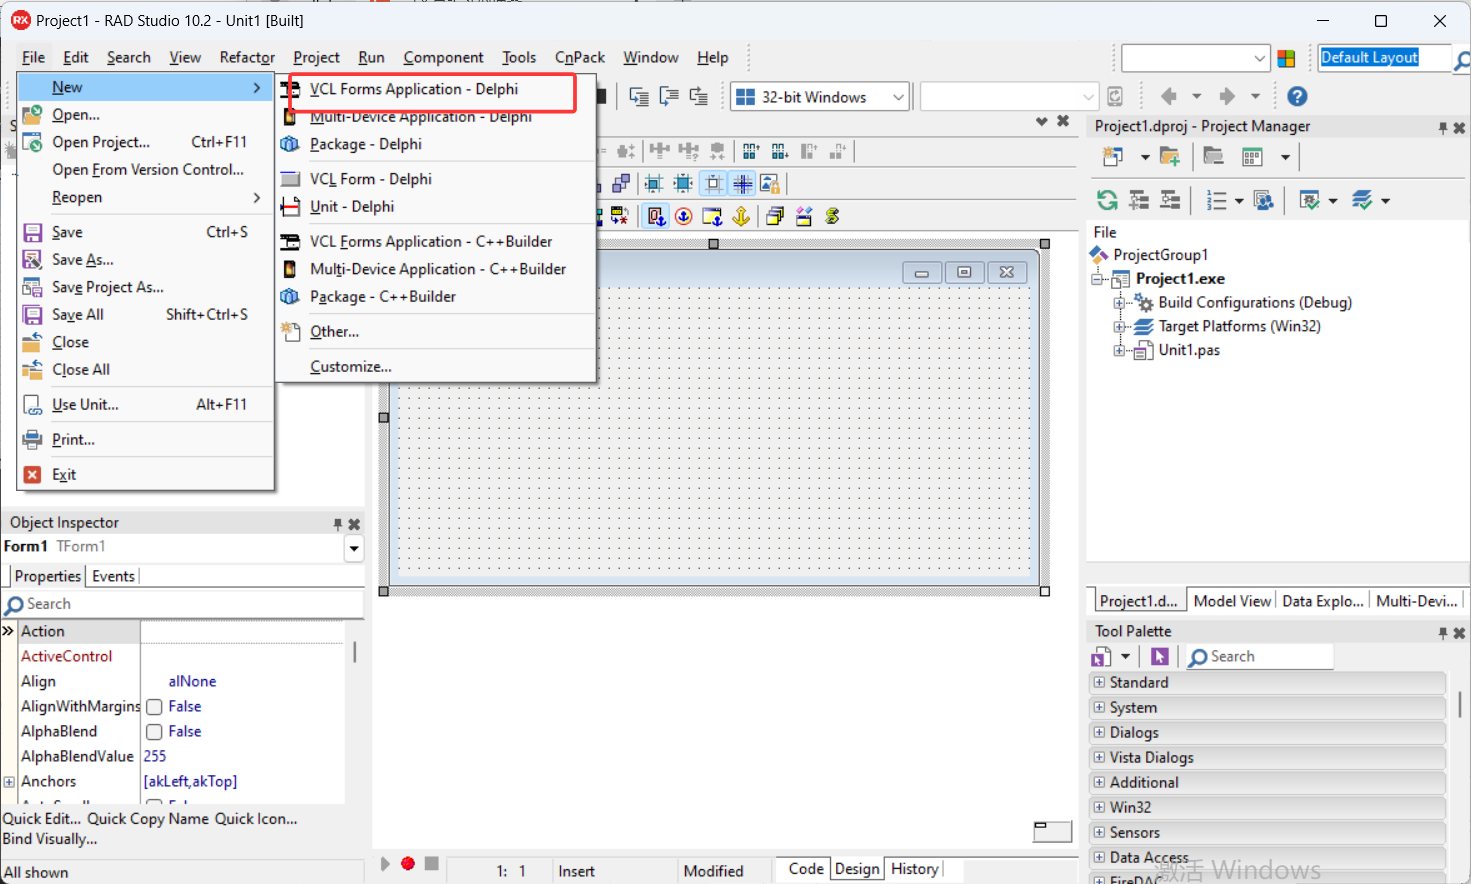Click the form's maximize button in designer
The height and width of the screenshot is (884, 1471).
coord(964,272)
